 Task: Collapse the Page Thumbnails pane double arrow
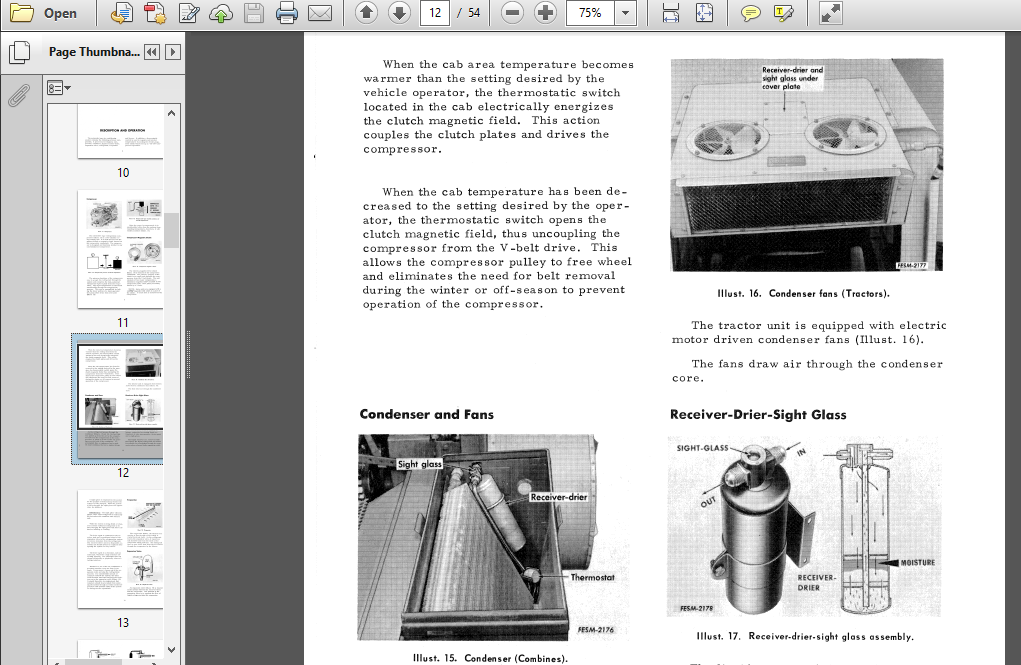coord(152,52)
